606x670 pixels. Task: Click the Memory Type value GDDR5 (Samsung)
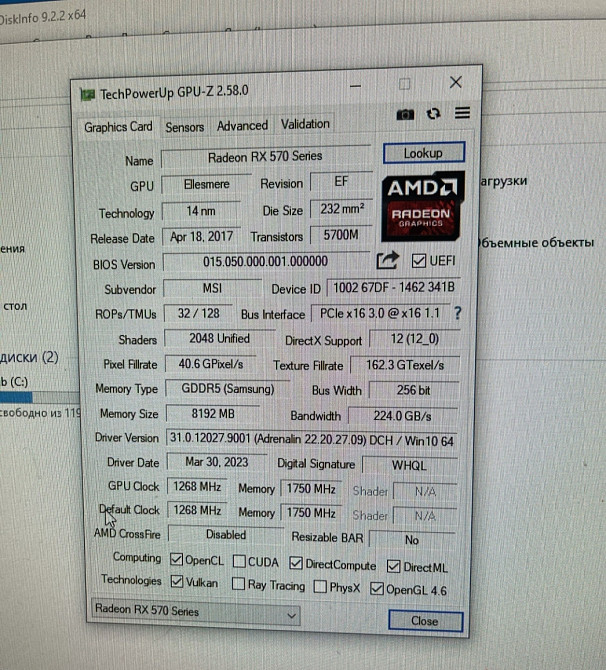(x=228, y=389)
